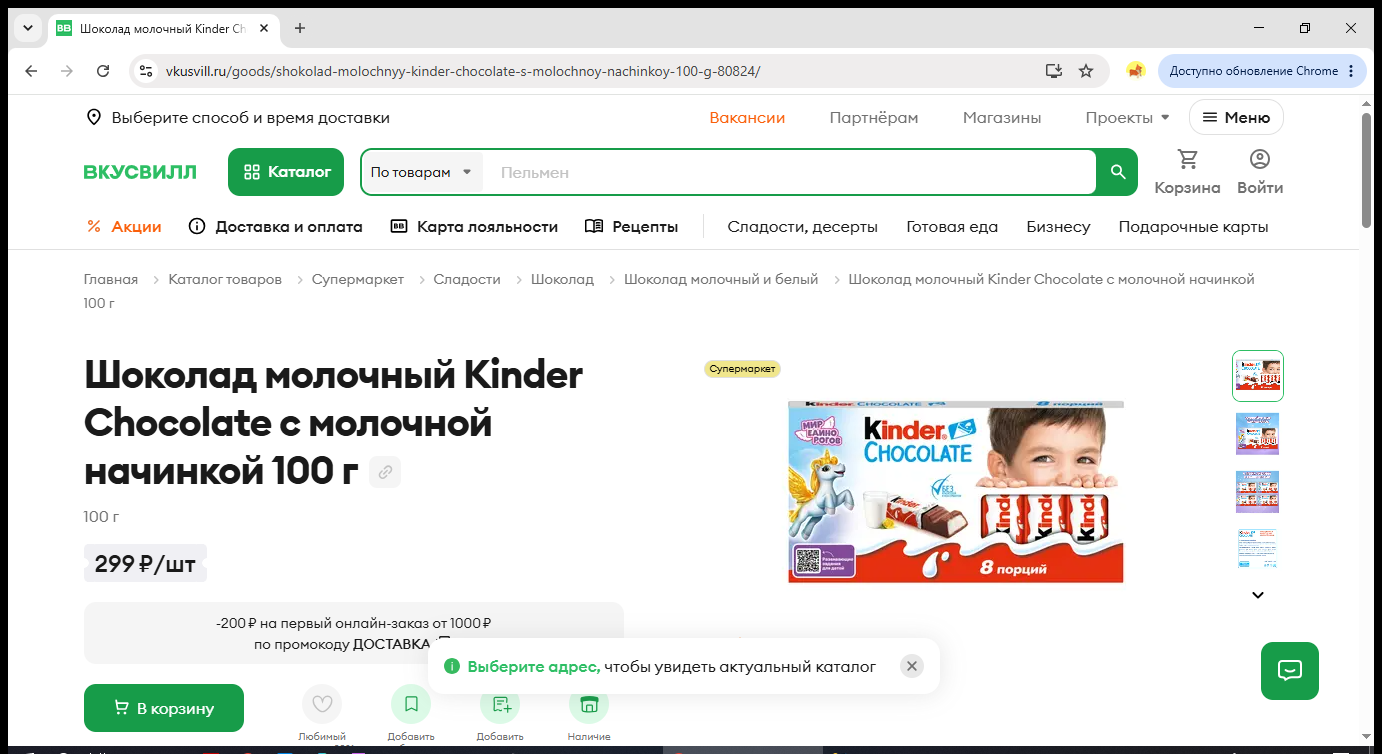The height and width of the screenshot is (754, 1382).
Task: Choose delivery method via Выберите способ и время доставки
Action: coord(238,117)
